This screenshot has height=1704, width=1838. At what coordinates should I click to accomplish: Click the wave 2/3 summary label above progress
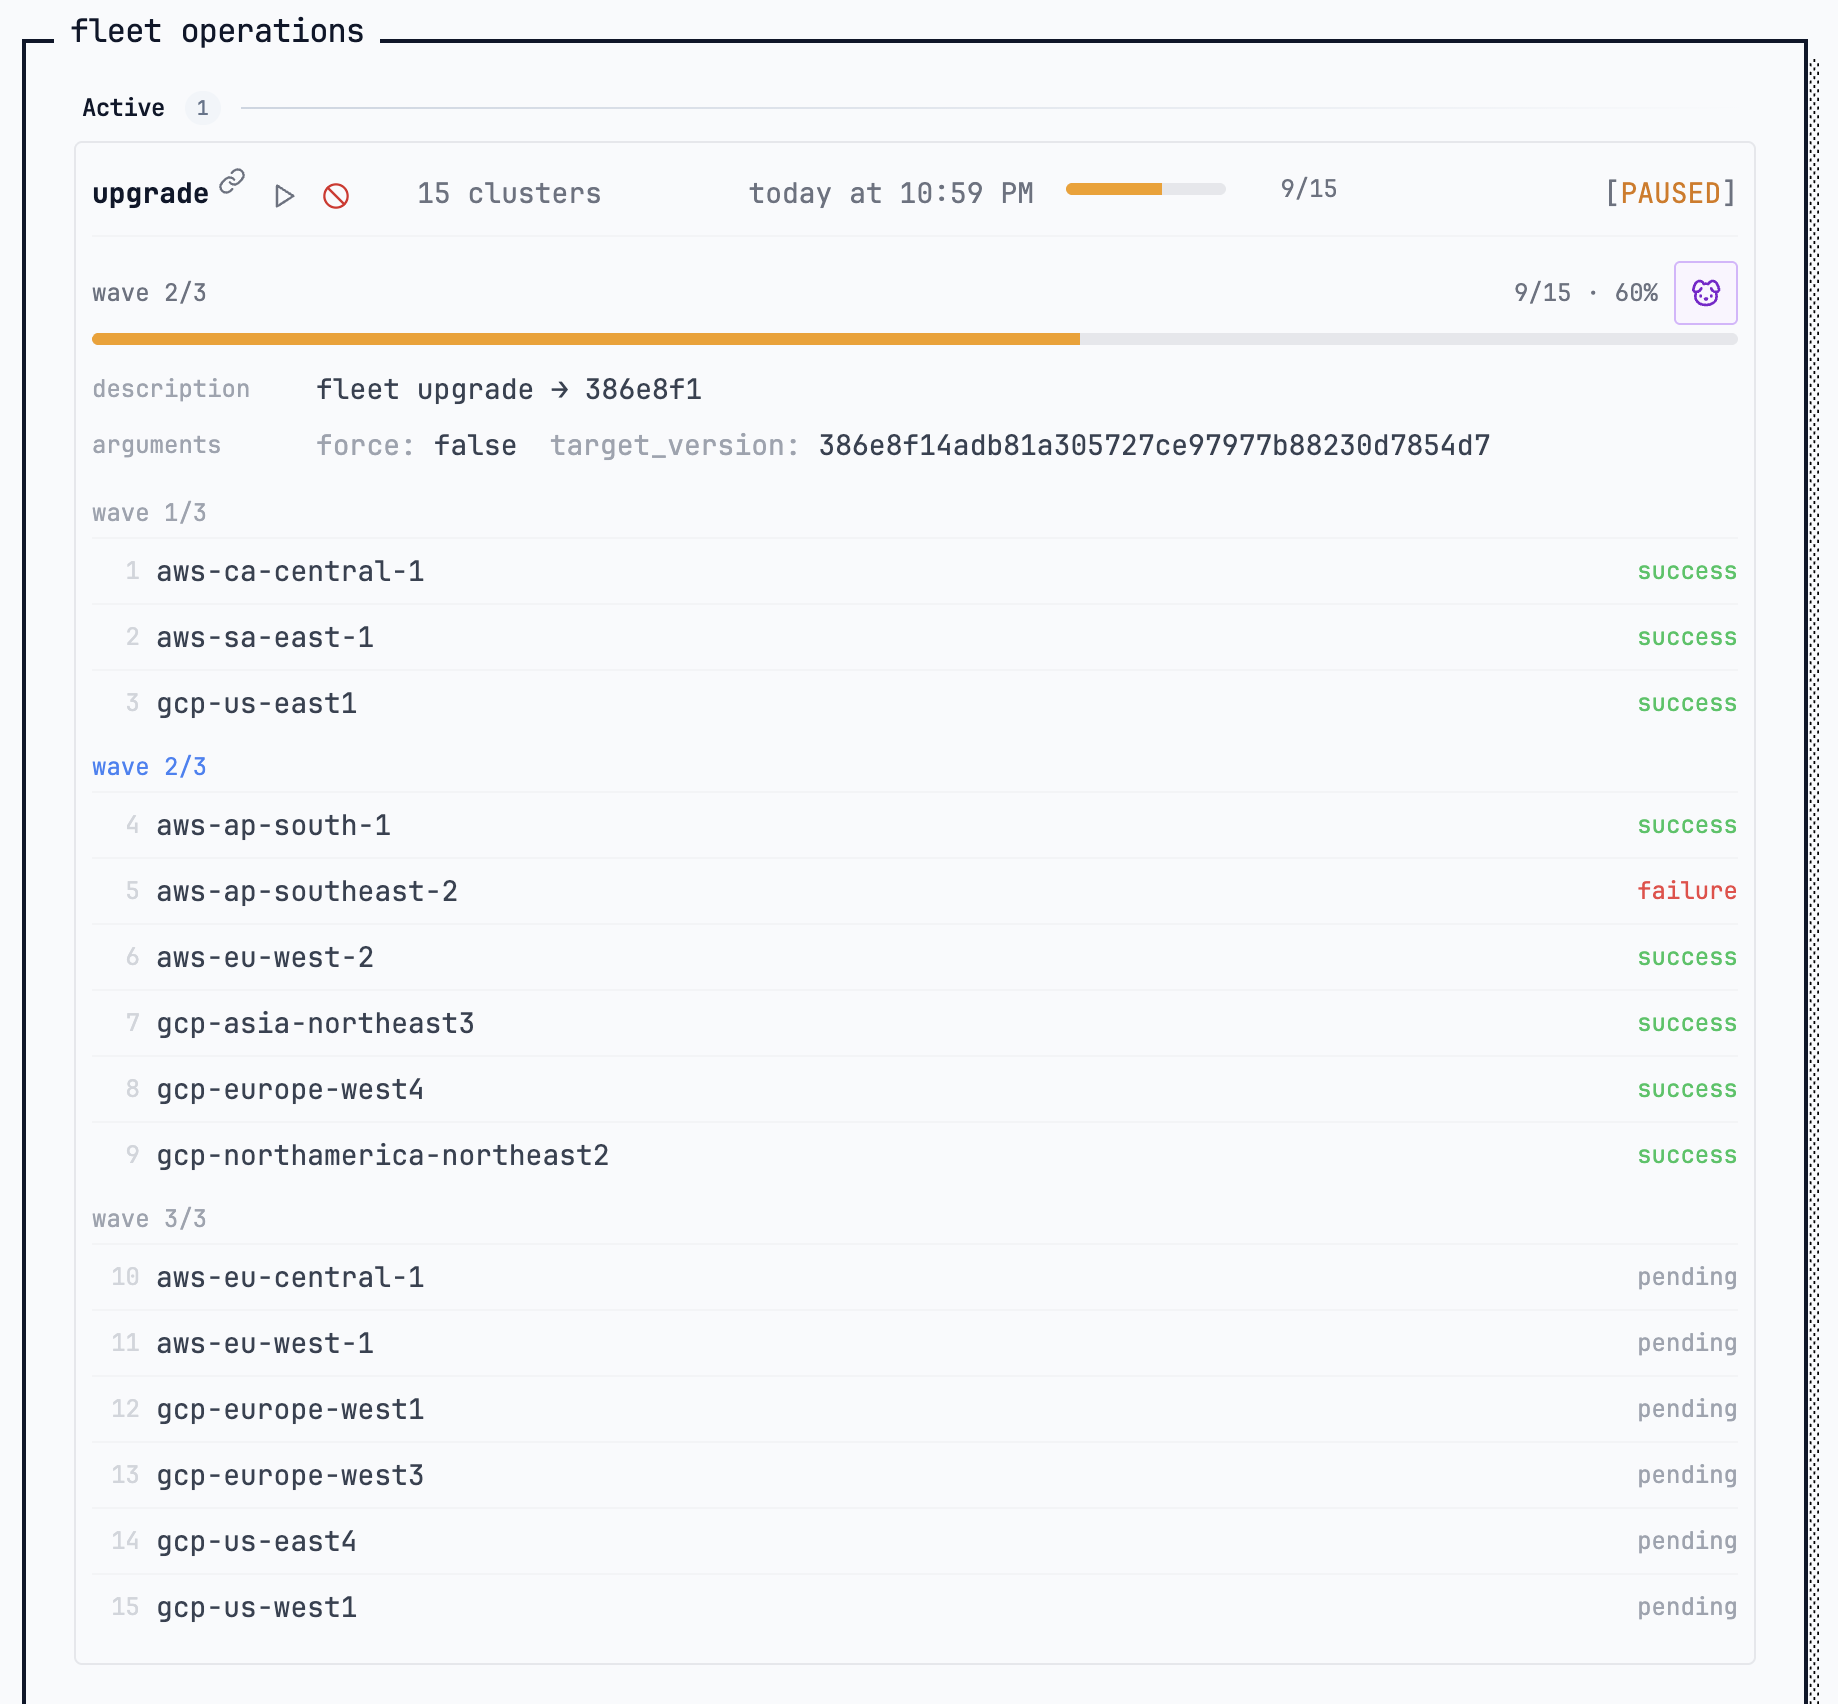tap(149, 293)
